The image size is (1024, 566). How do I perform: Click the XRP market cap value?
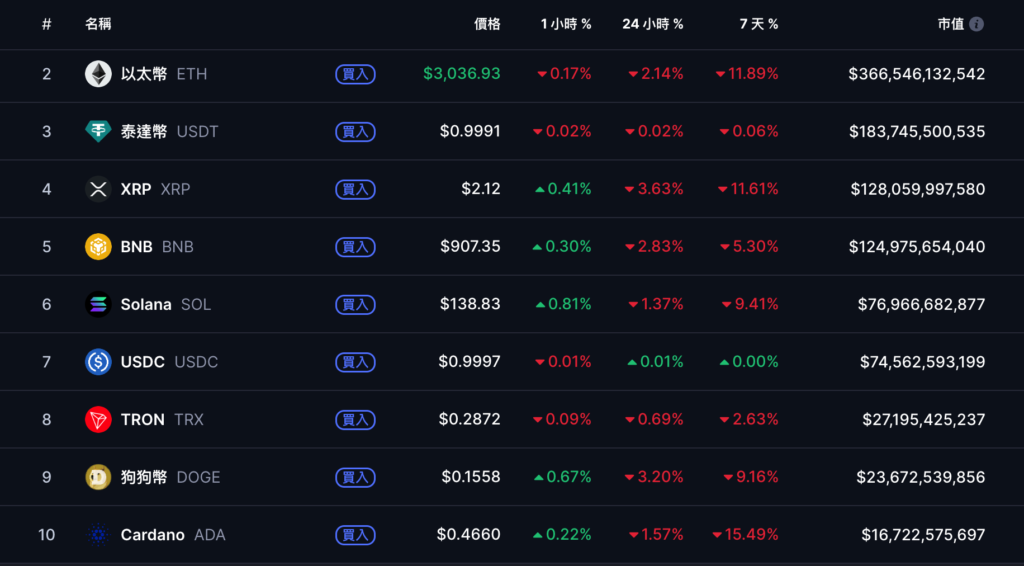(917, 189)
